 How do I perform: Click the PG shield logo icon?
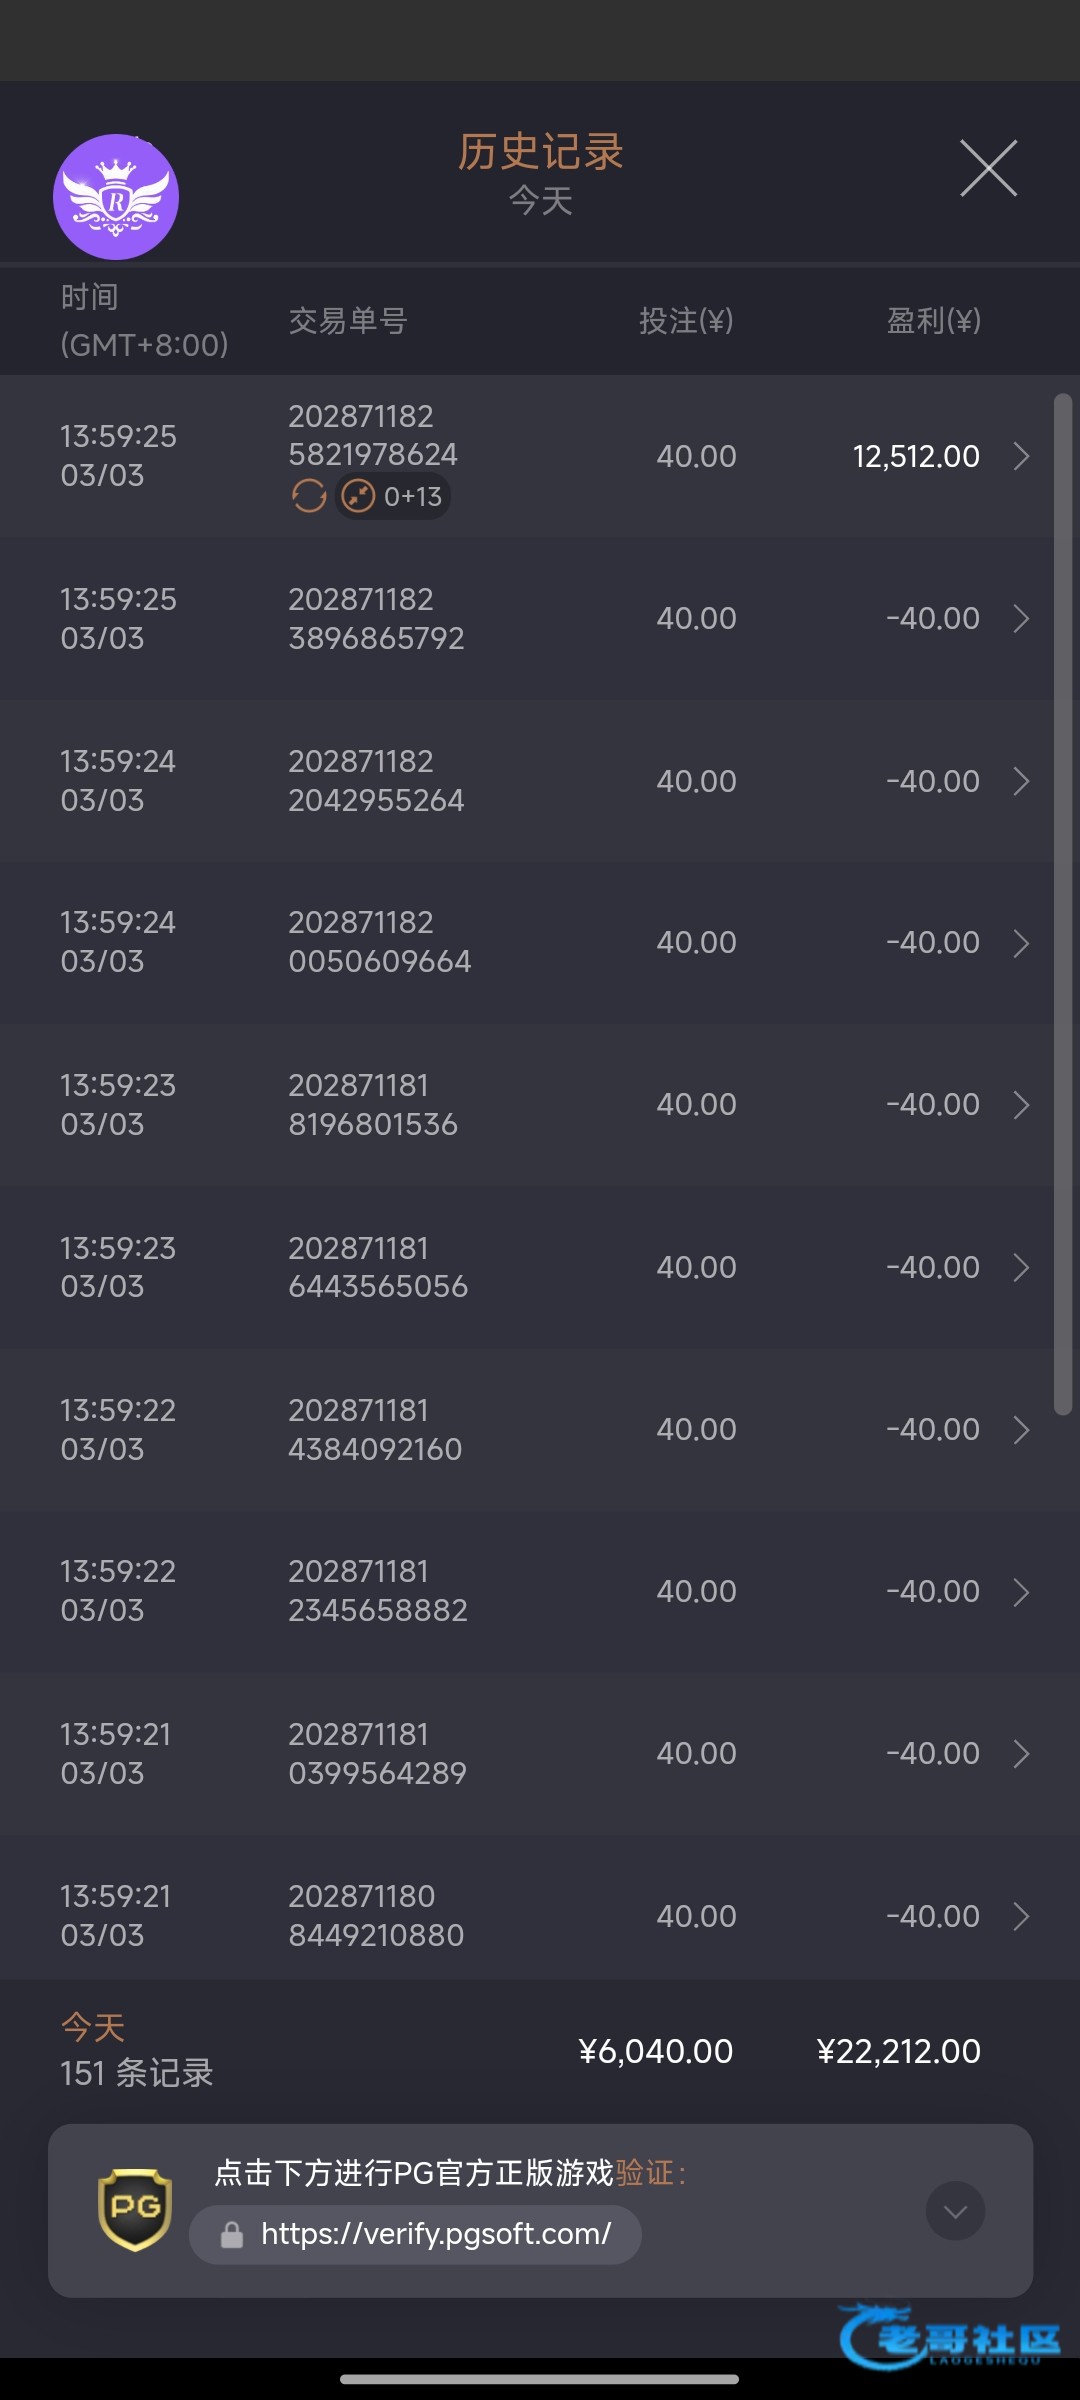[135, 2209]
